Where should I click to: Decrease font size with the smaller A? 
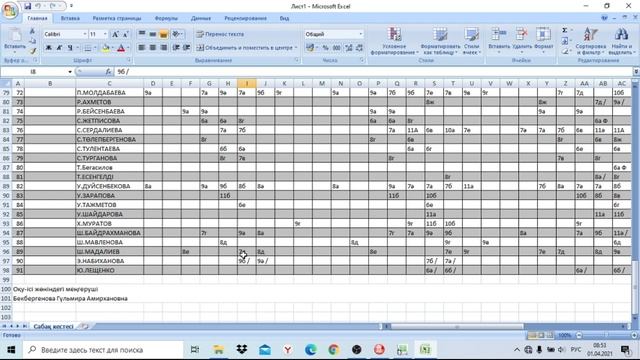click(x=126, y=34)
